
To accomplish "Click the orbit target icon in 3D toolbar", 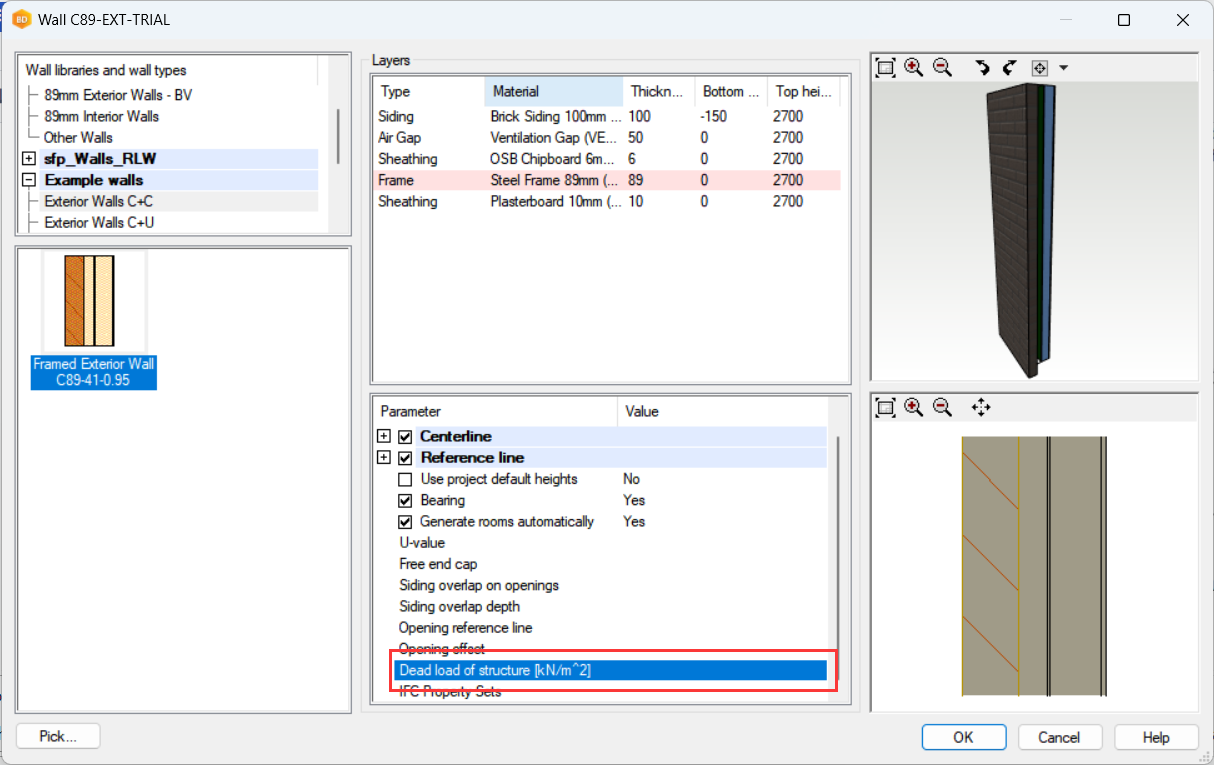I will [1040, 68].
